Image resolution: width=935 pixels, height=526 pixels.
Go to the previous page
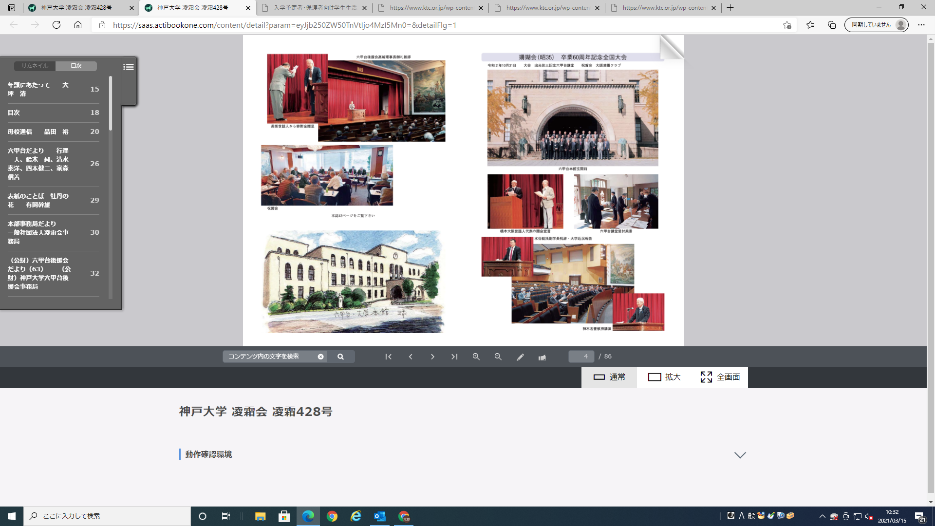(410, 357)
